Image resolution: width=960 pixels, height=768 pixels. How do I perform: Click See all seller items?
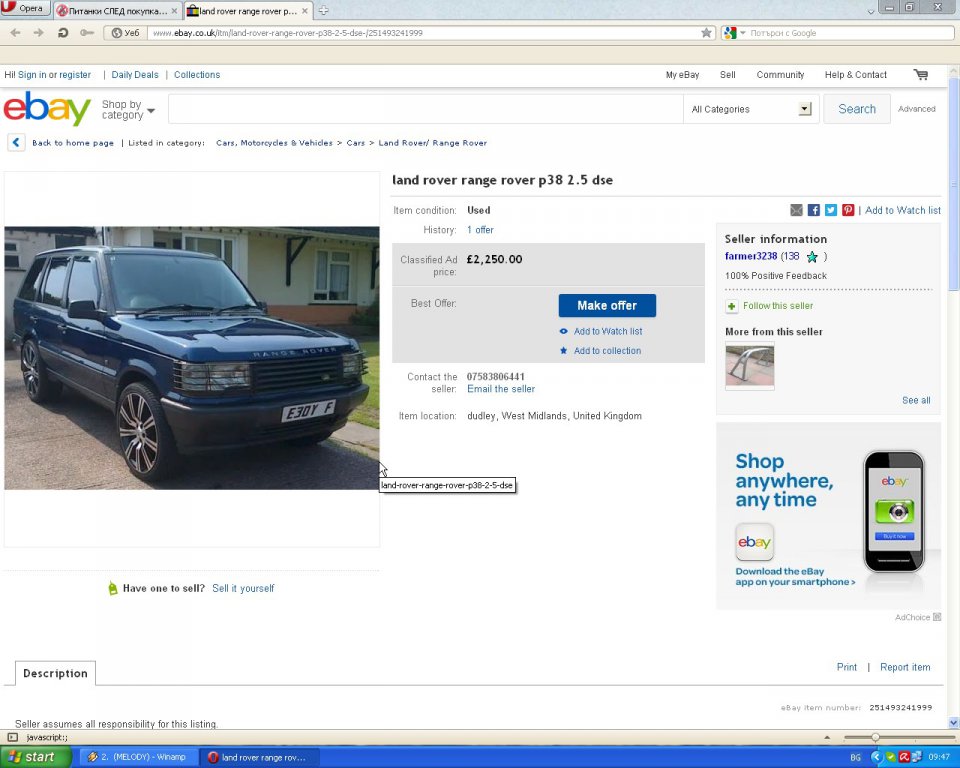point(916,401)
